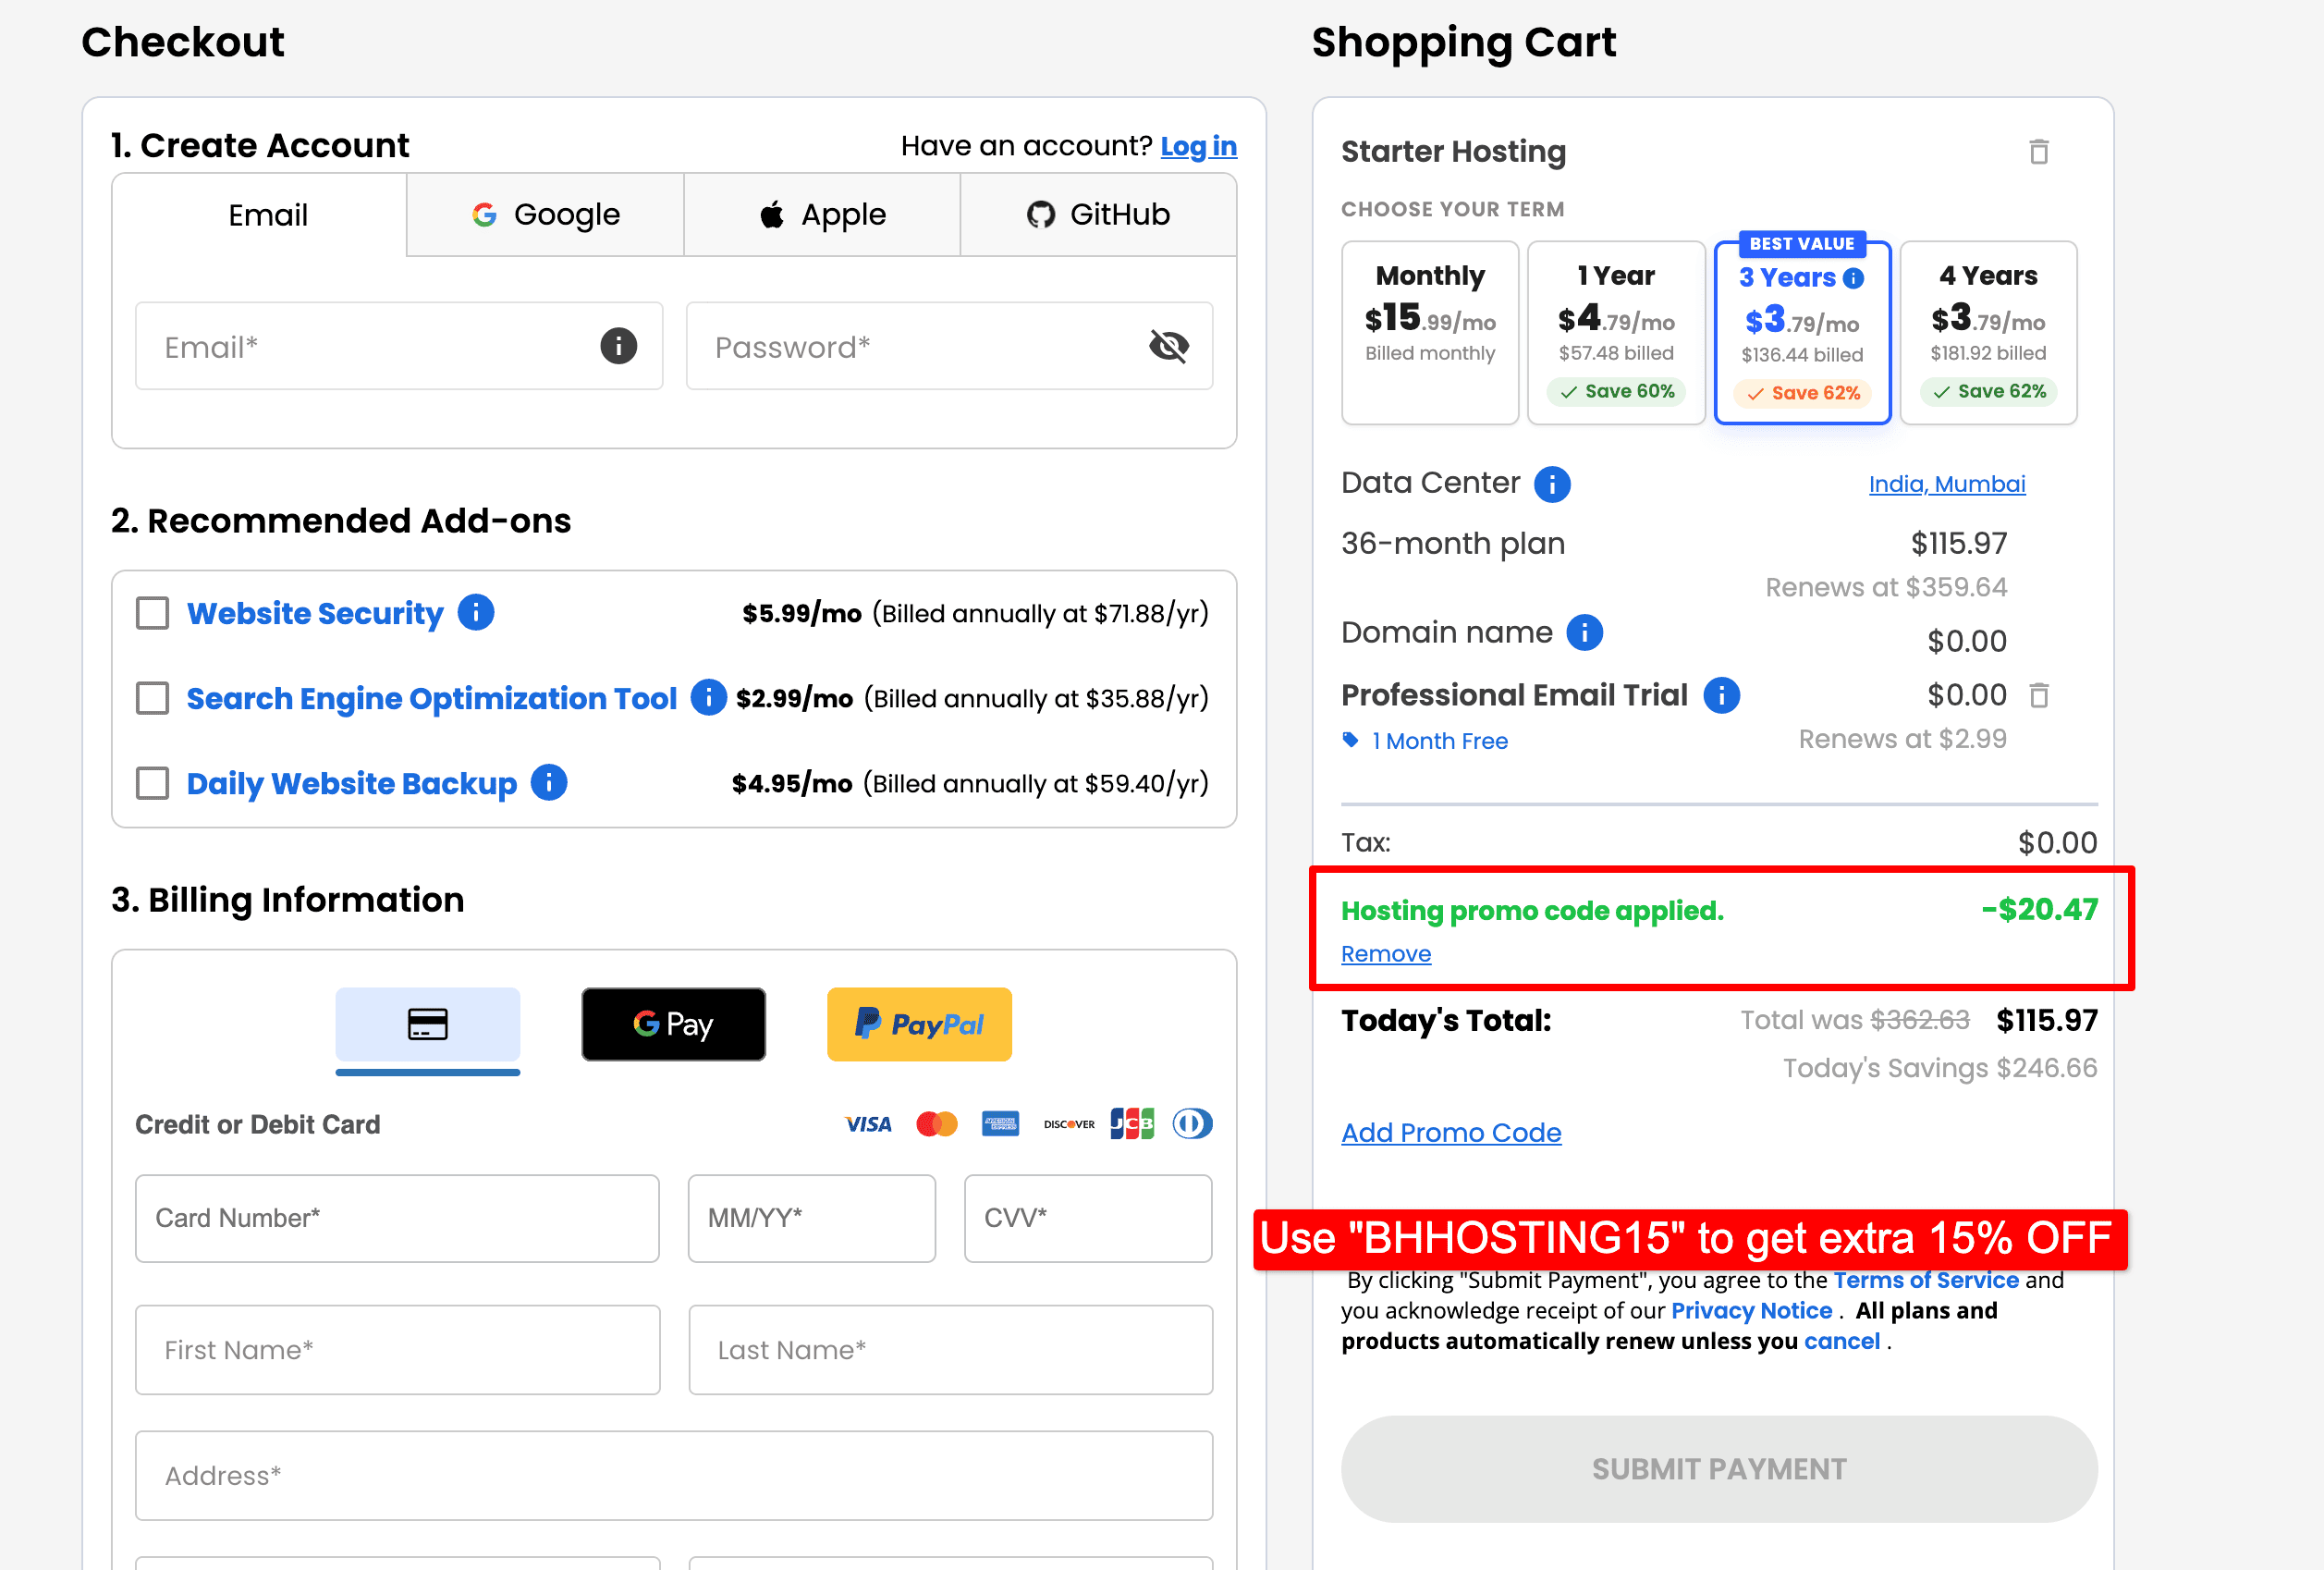This screenshot has width=2324, height=1570.
Task: Show Domain name info icon
Action: tap(1584, 633)
